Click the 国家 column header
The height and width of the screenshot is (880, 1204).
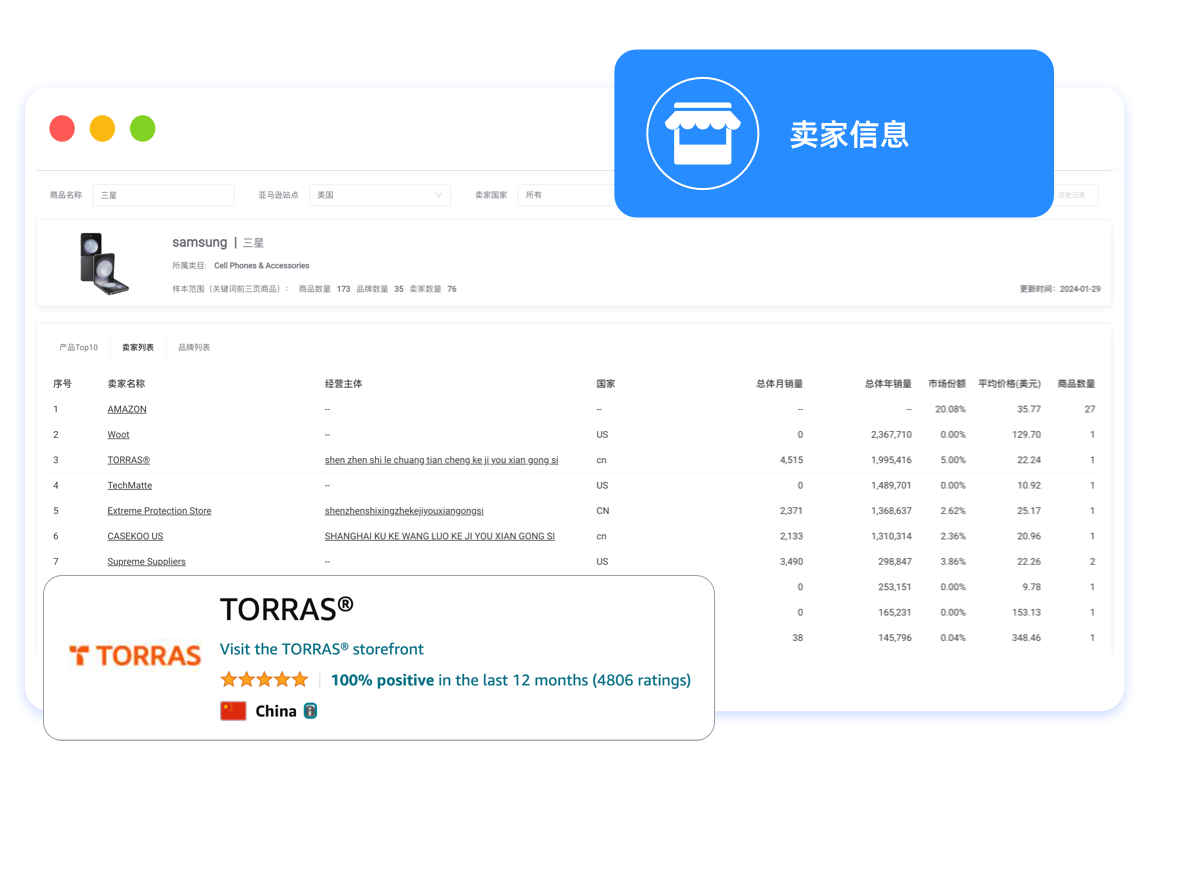(x=606, y=384)
